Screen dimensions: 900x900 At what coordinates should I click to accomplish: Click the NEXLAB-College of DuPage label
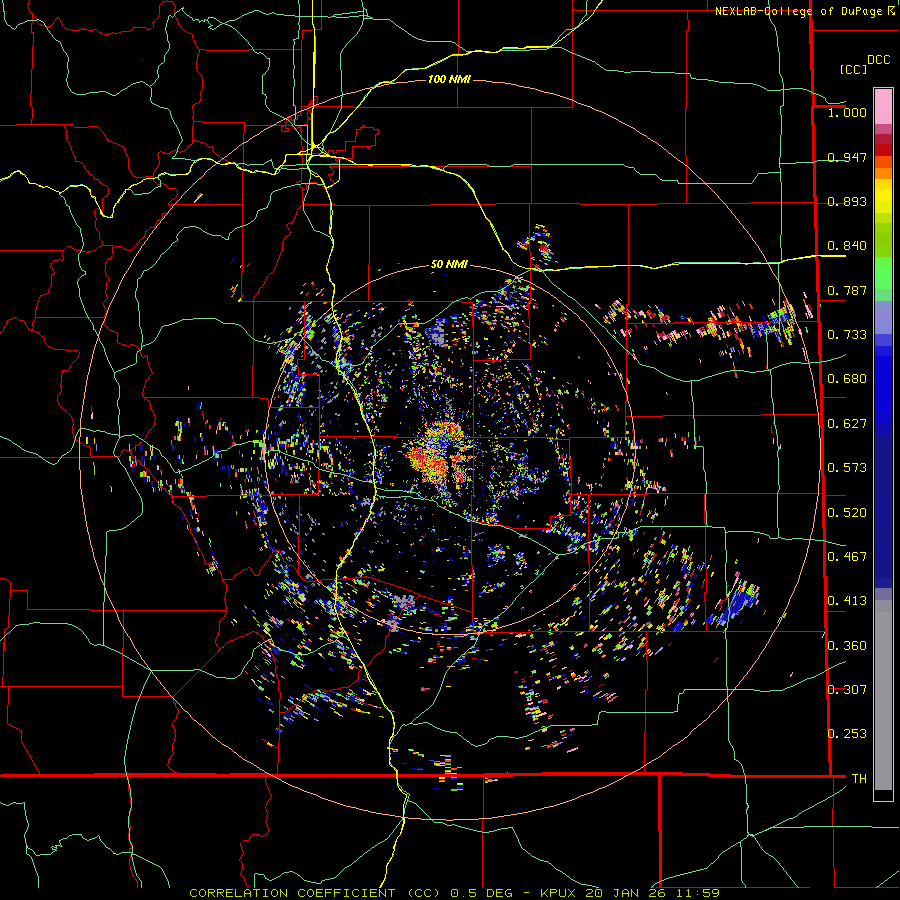click(x=799, y=11)
